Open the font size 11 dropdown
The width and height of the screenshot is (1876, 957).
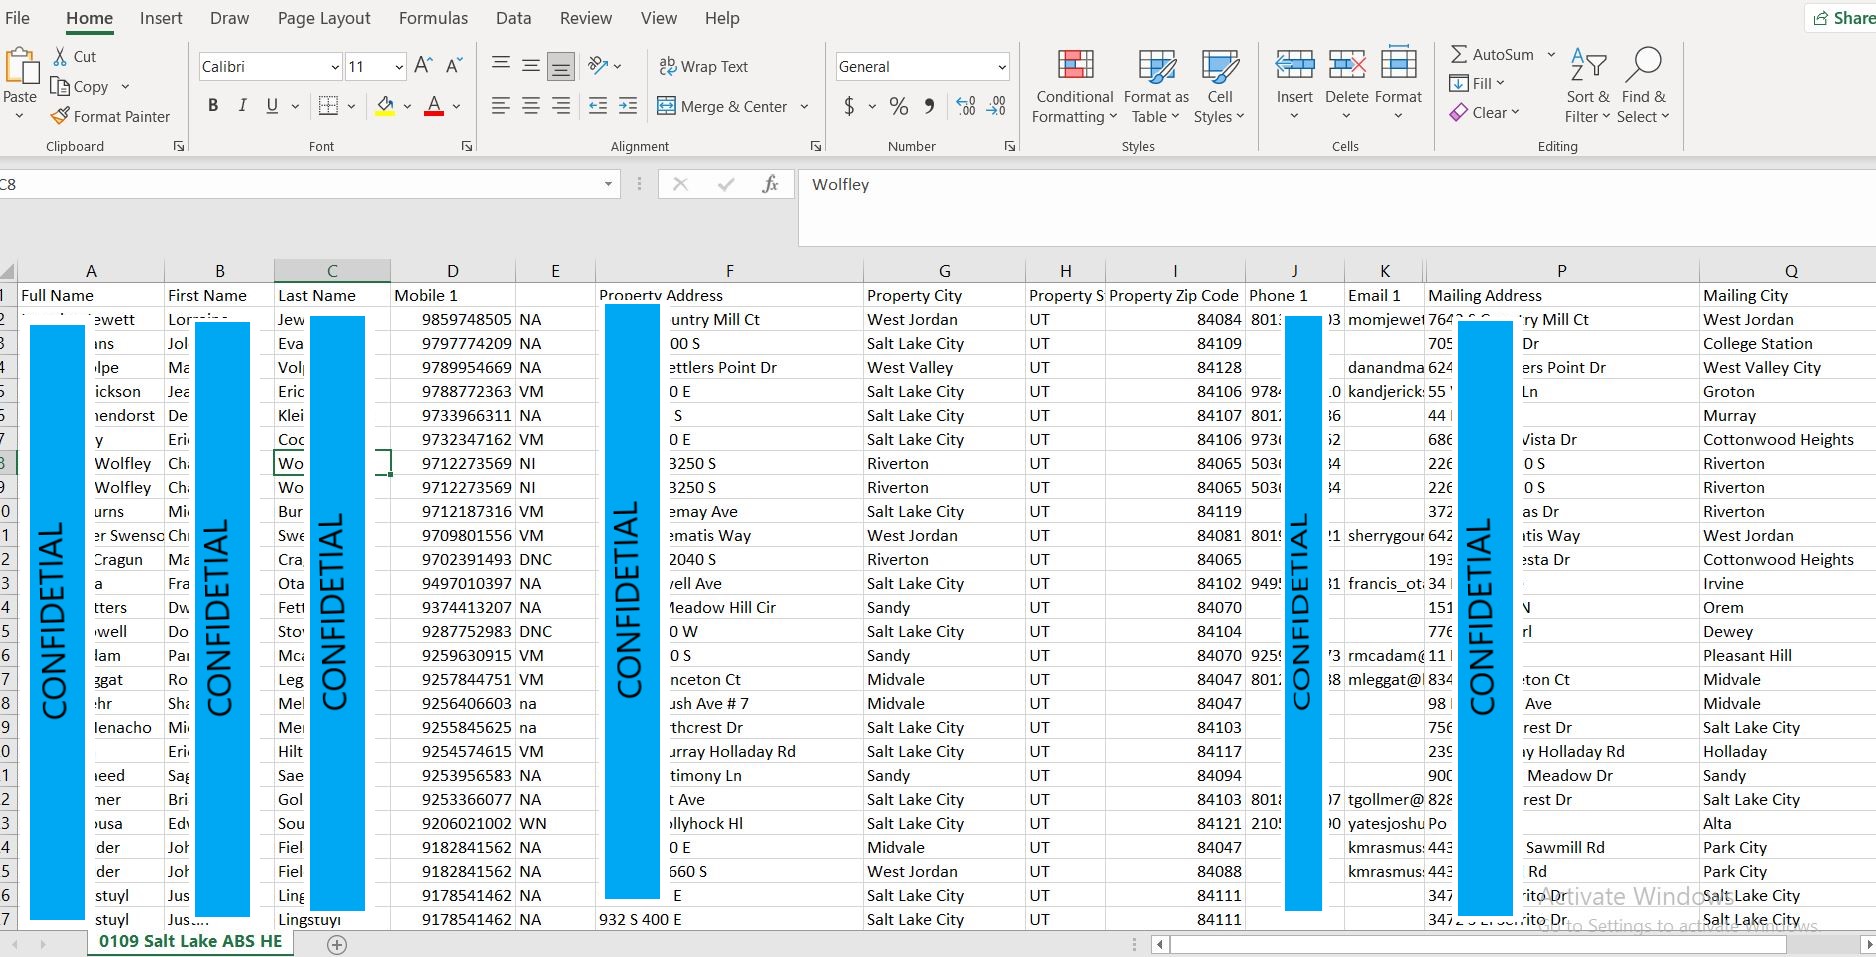pos(399,67)
